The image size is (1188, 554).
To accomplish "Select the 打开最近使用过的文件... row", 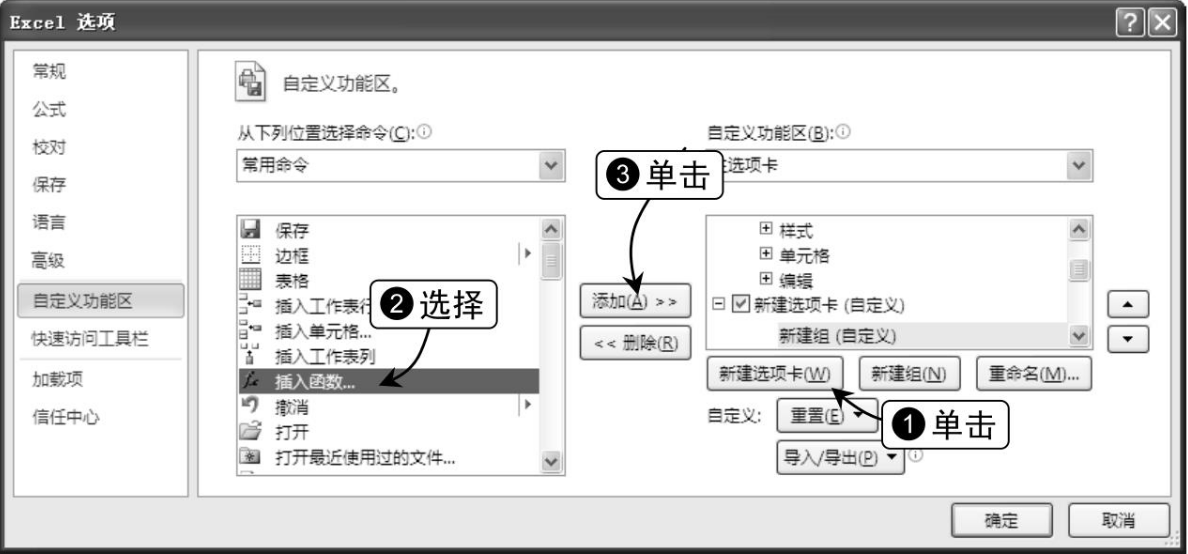I will pyautogui.click(x=389, y=458).
